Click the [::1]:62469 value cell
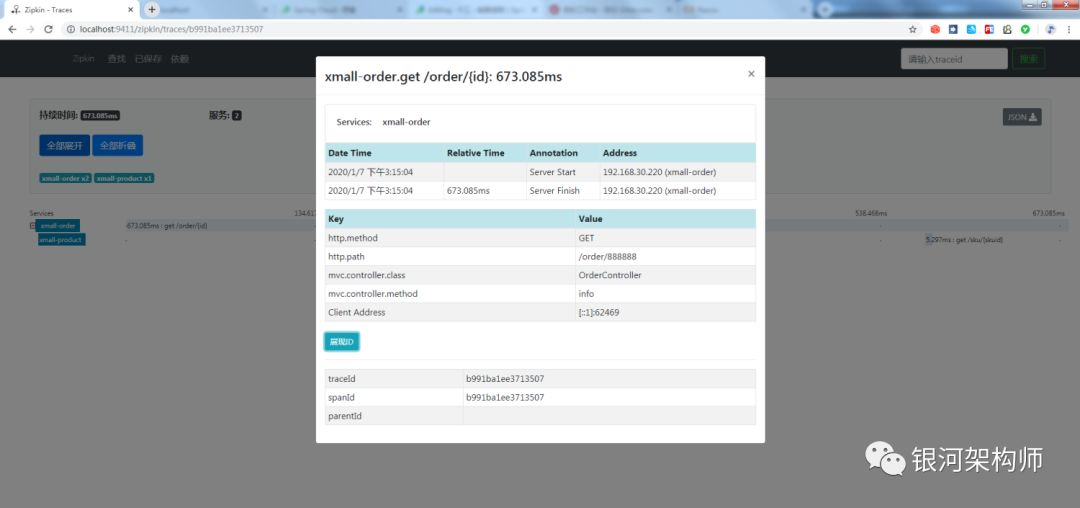The image size is (1080, 508). click(x=665, y=312)
